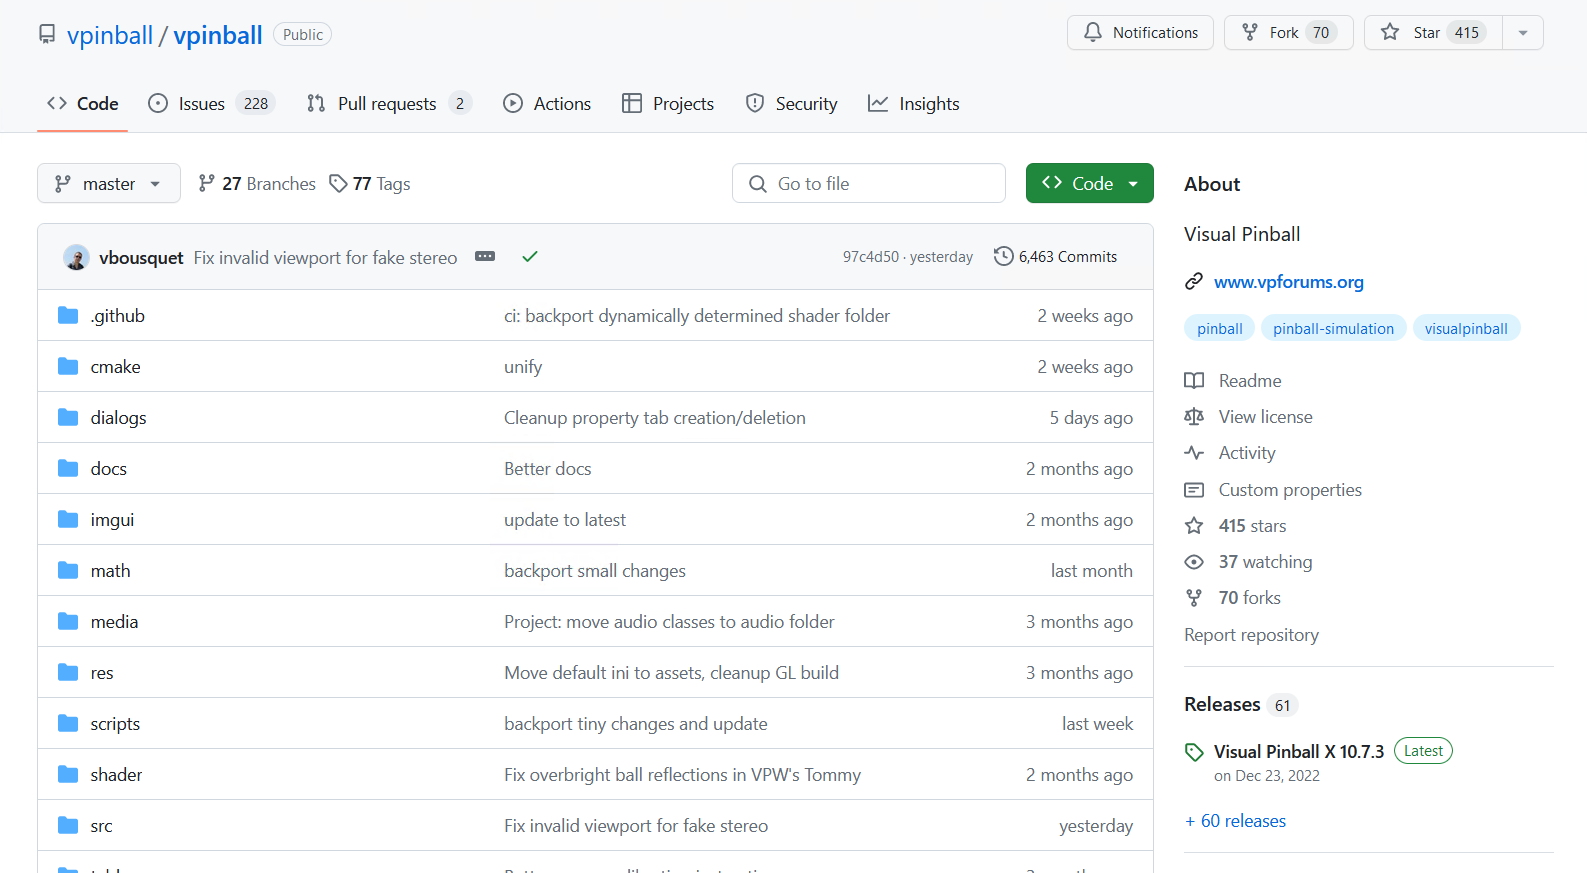The height and width of the screenshot is (873, 1587).
Task: Open the Issues tab
Action: (x=212, y=104)
